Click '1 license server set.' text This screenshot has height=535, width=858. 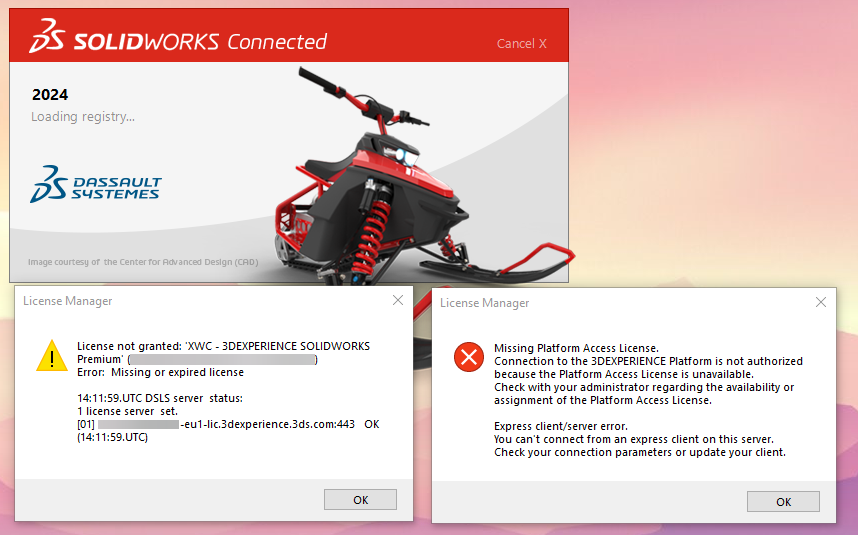[127, 411]
